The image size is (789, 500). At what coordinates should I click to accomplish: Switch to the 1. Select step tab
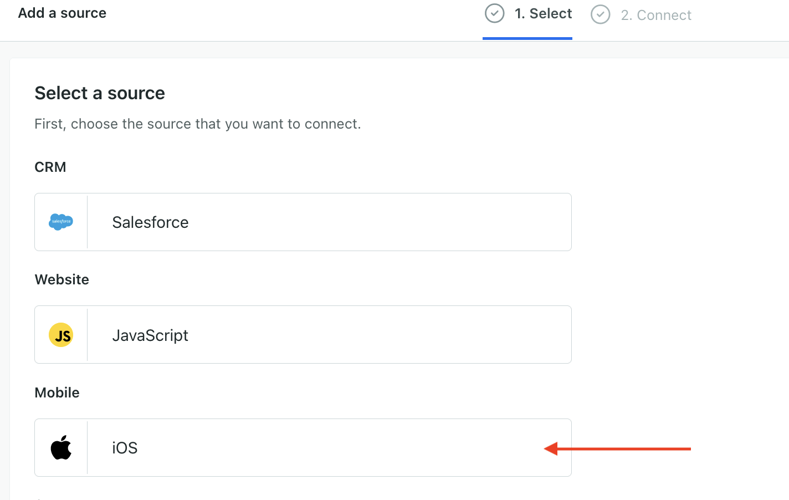(543, 14)
